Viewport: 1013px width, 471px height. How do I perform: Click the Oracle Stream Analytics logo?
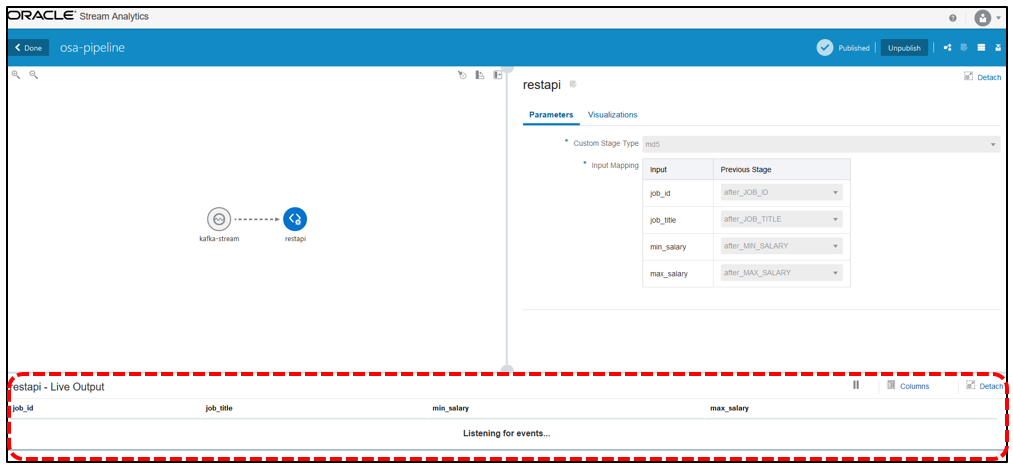pyautogui.click(x=79, y=16)
